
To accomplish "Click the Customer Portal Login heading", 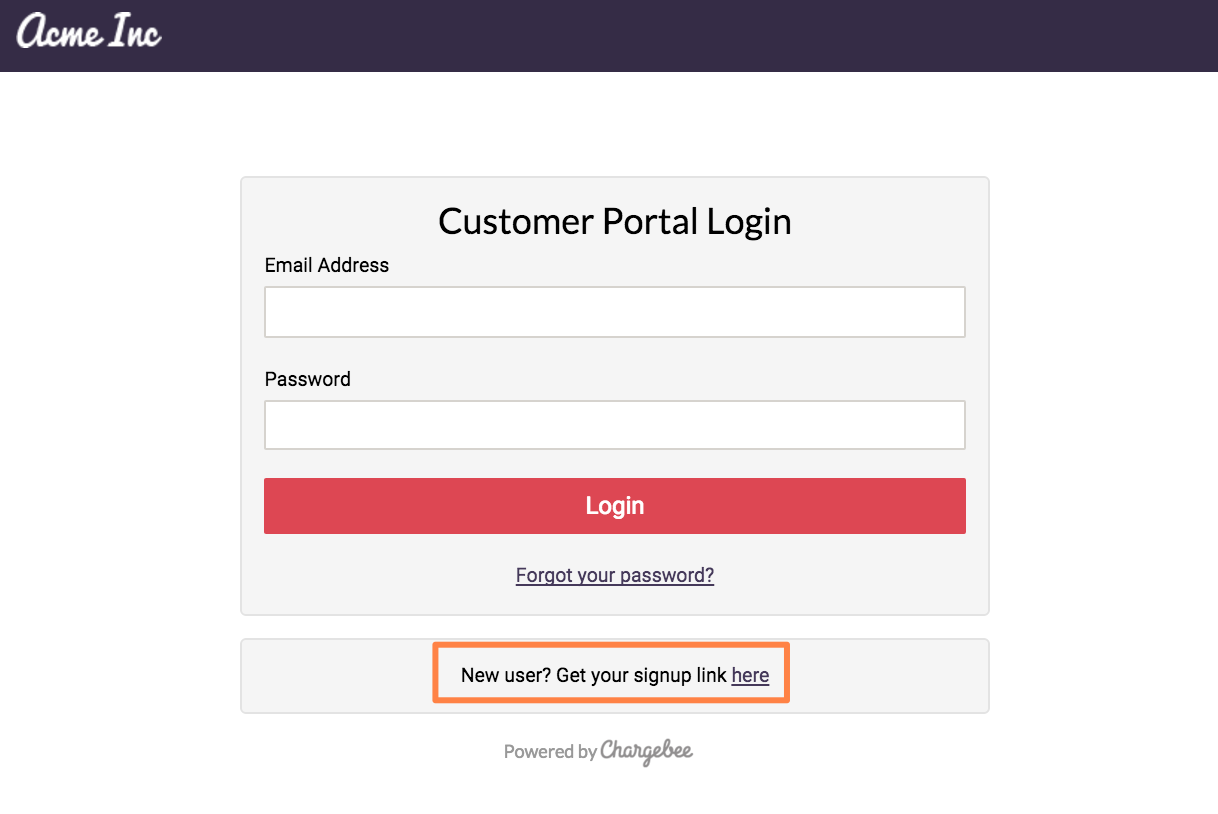I will tap(614, 221).
